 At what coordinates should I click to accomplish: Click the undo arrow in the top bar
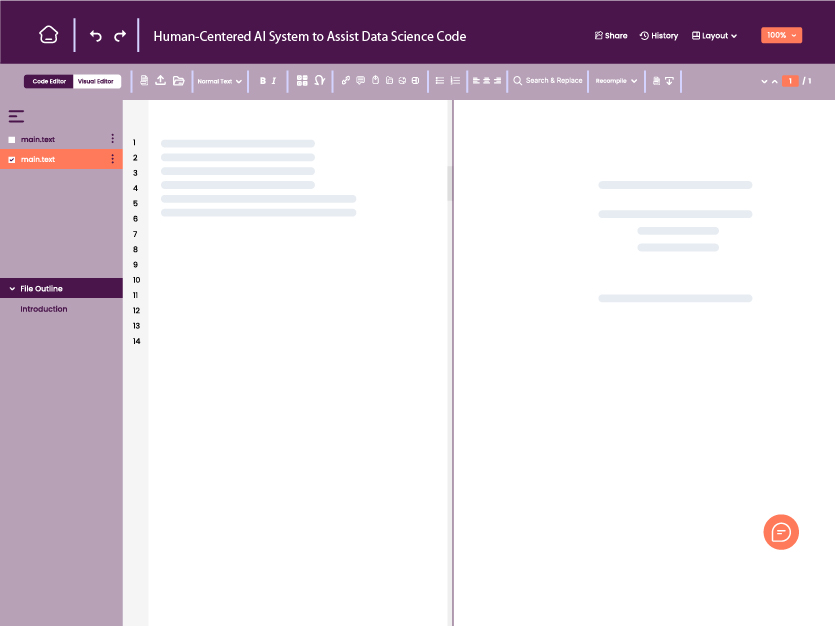pyautogui.click(x=95, y=34)
